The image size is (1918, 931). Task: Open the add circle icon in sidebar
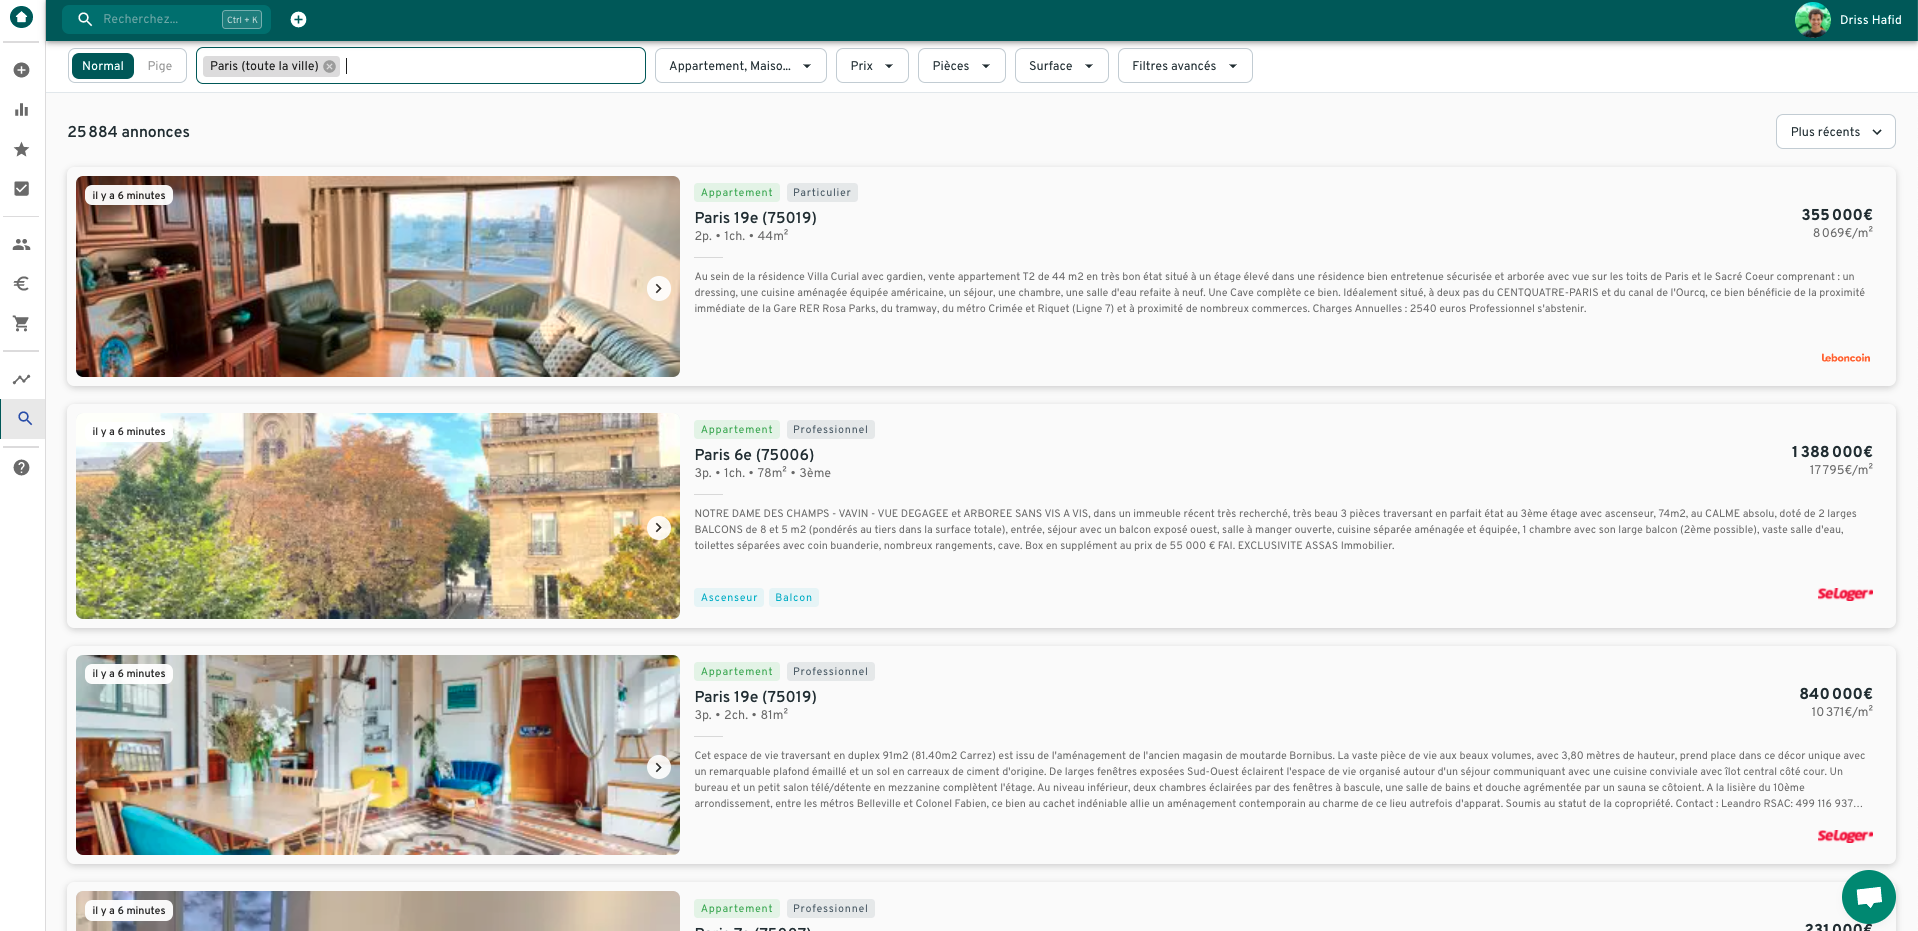(21, 70)
